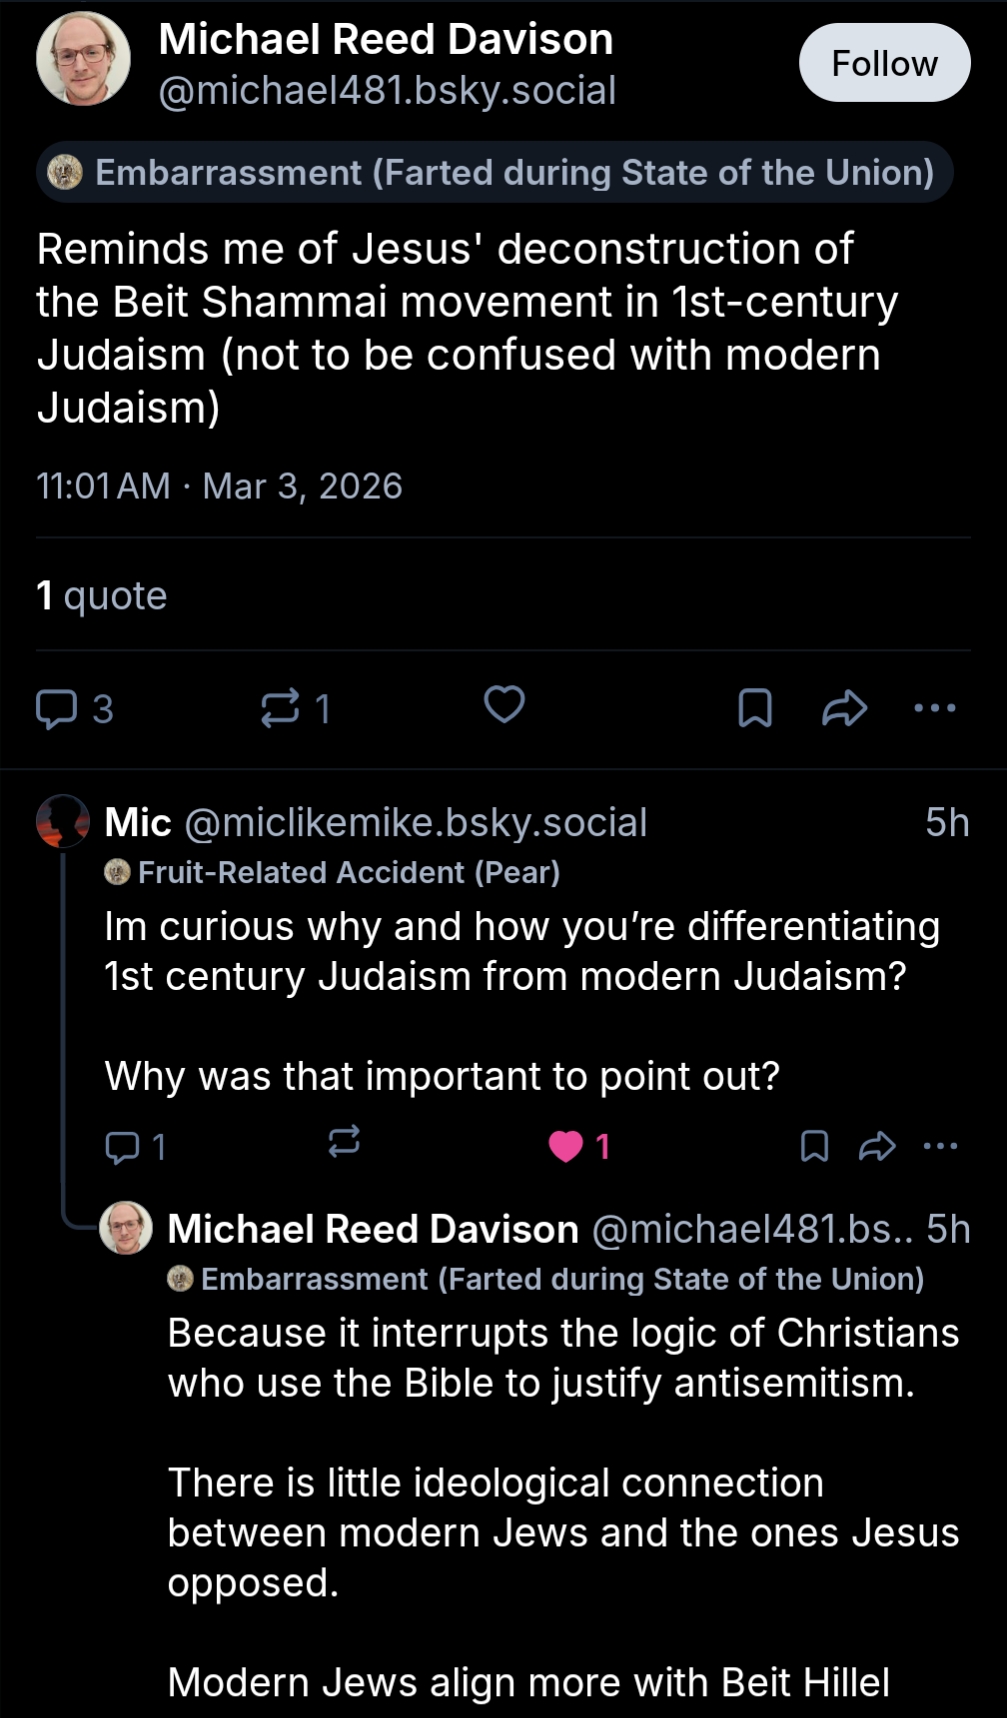Share the main post arrow icon

click(x=844, y=708)
